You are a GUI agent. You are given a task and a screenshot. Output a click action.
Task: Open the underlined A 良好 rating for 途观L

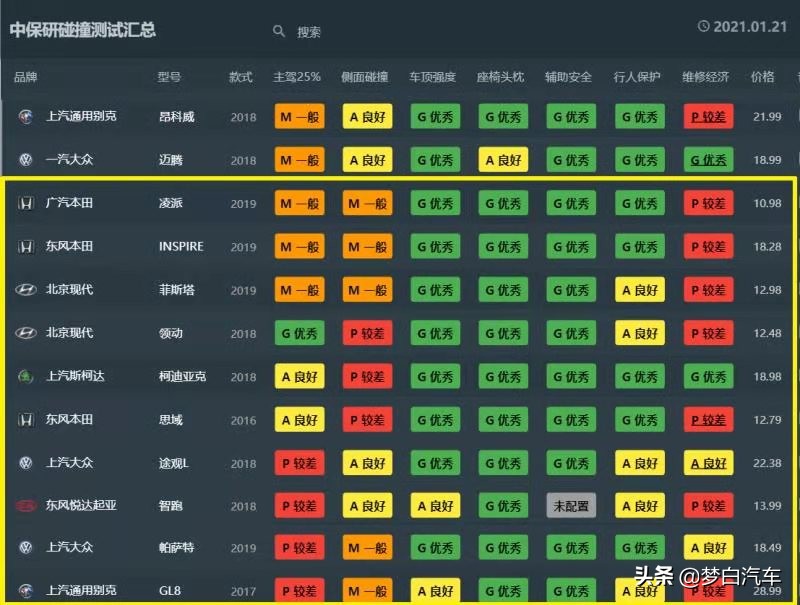click(708, 463)
